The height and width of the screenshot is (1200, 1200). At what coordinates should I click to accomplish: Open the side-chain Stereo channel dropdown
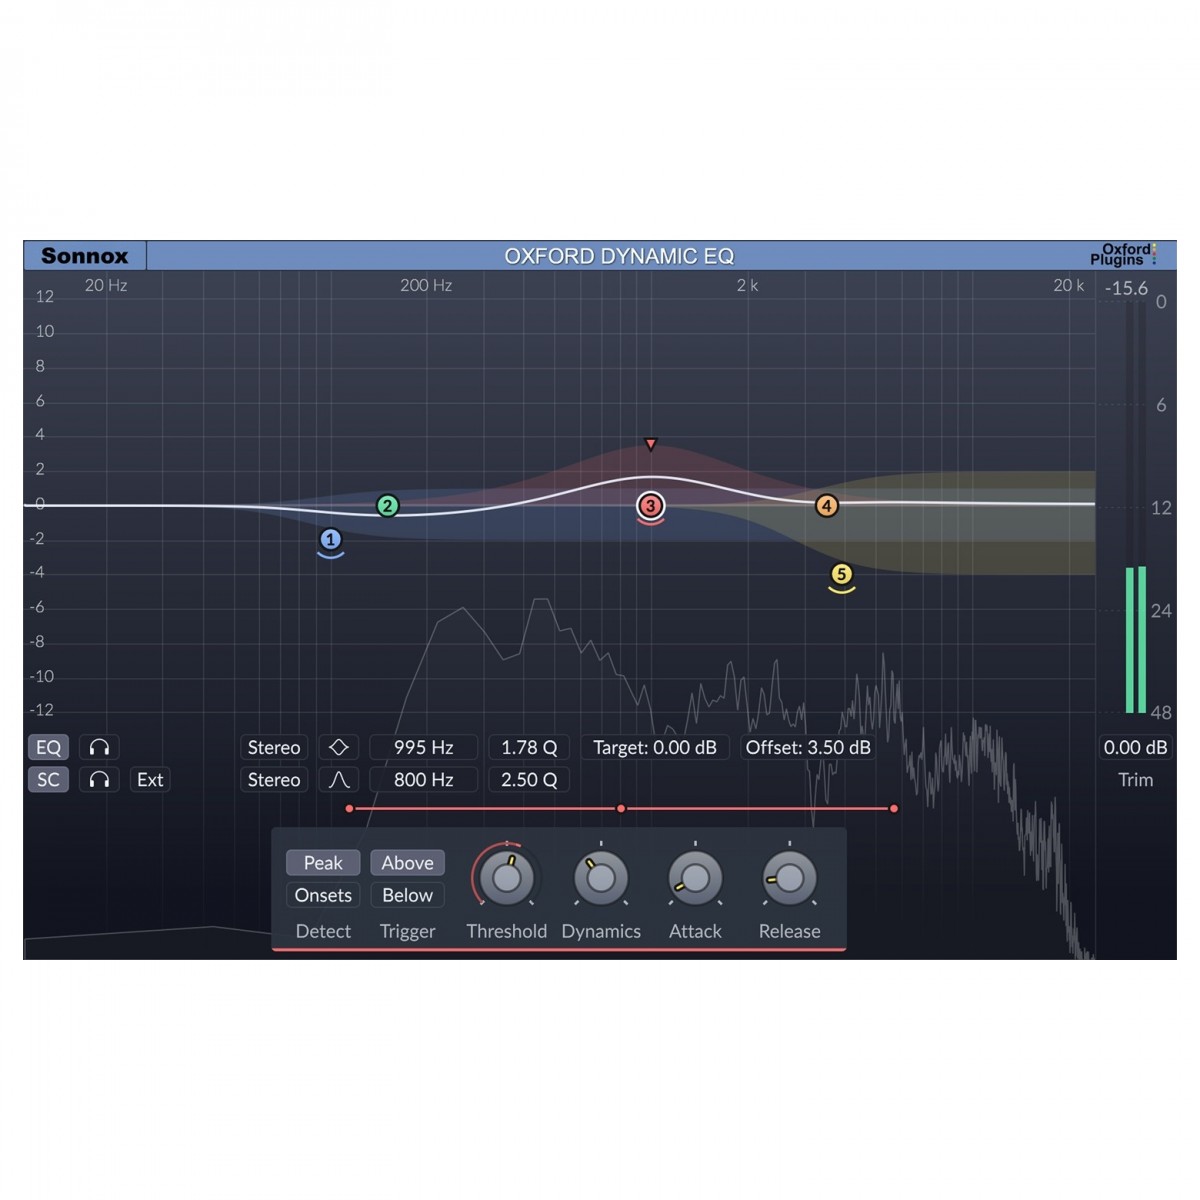273,780
